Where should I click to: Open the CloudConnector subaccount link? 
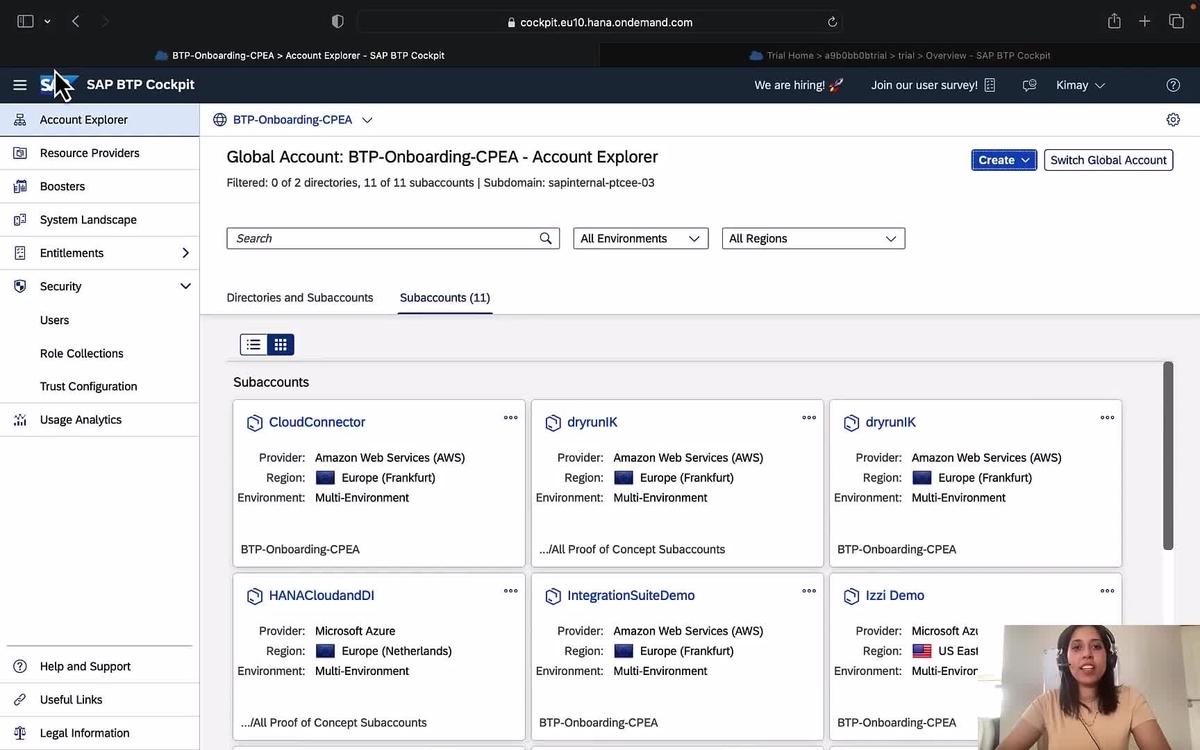coord(317,422)
